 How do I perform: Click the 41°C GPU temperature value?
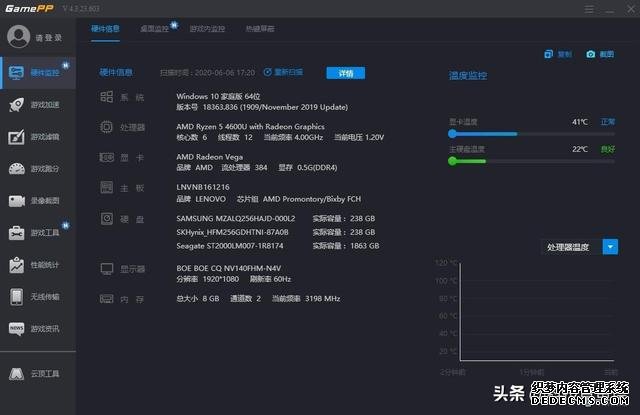click(580, 122)
